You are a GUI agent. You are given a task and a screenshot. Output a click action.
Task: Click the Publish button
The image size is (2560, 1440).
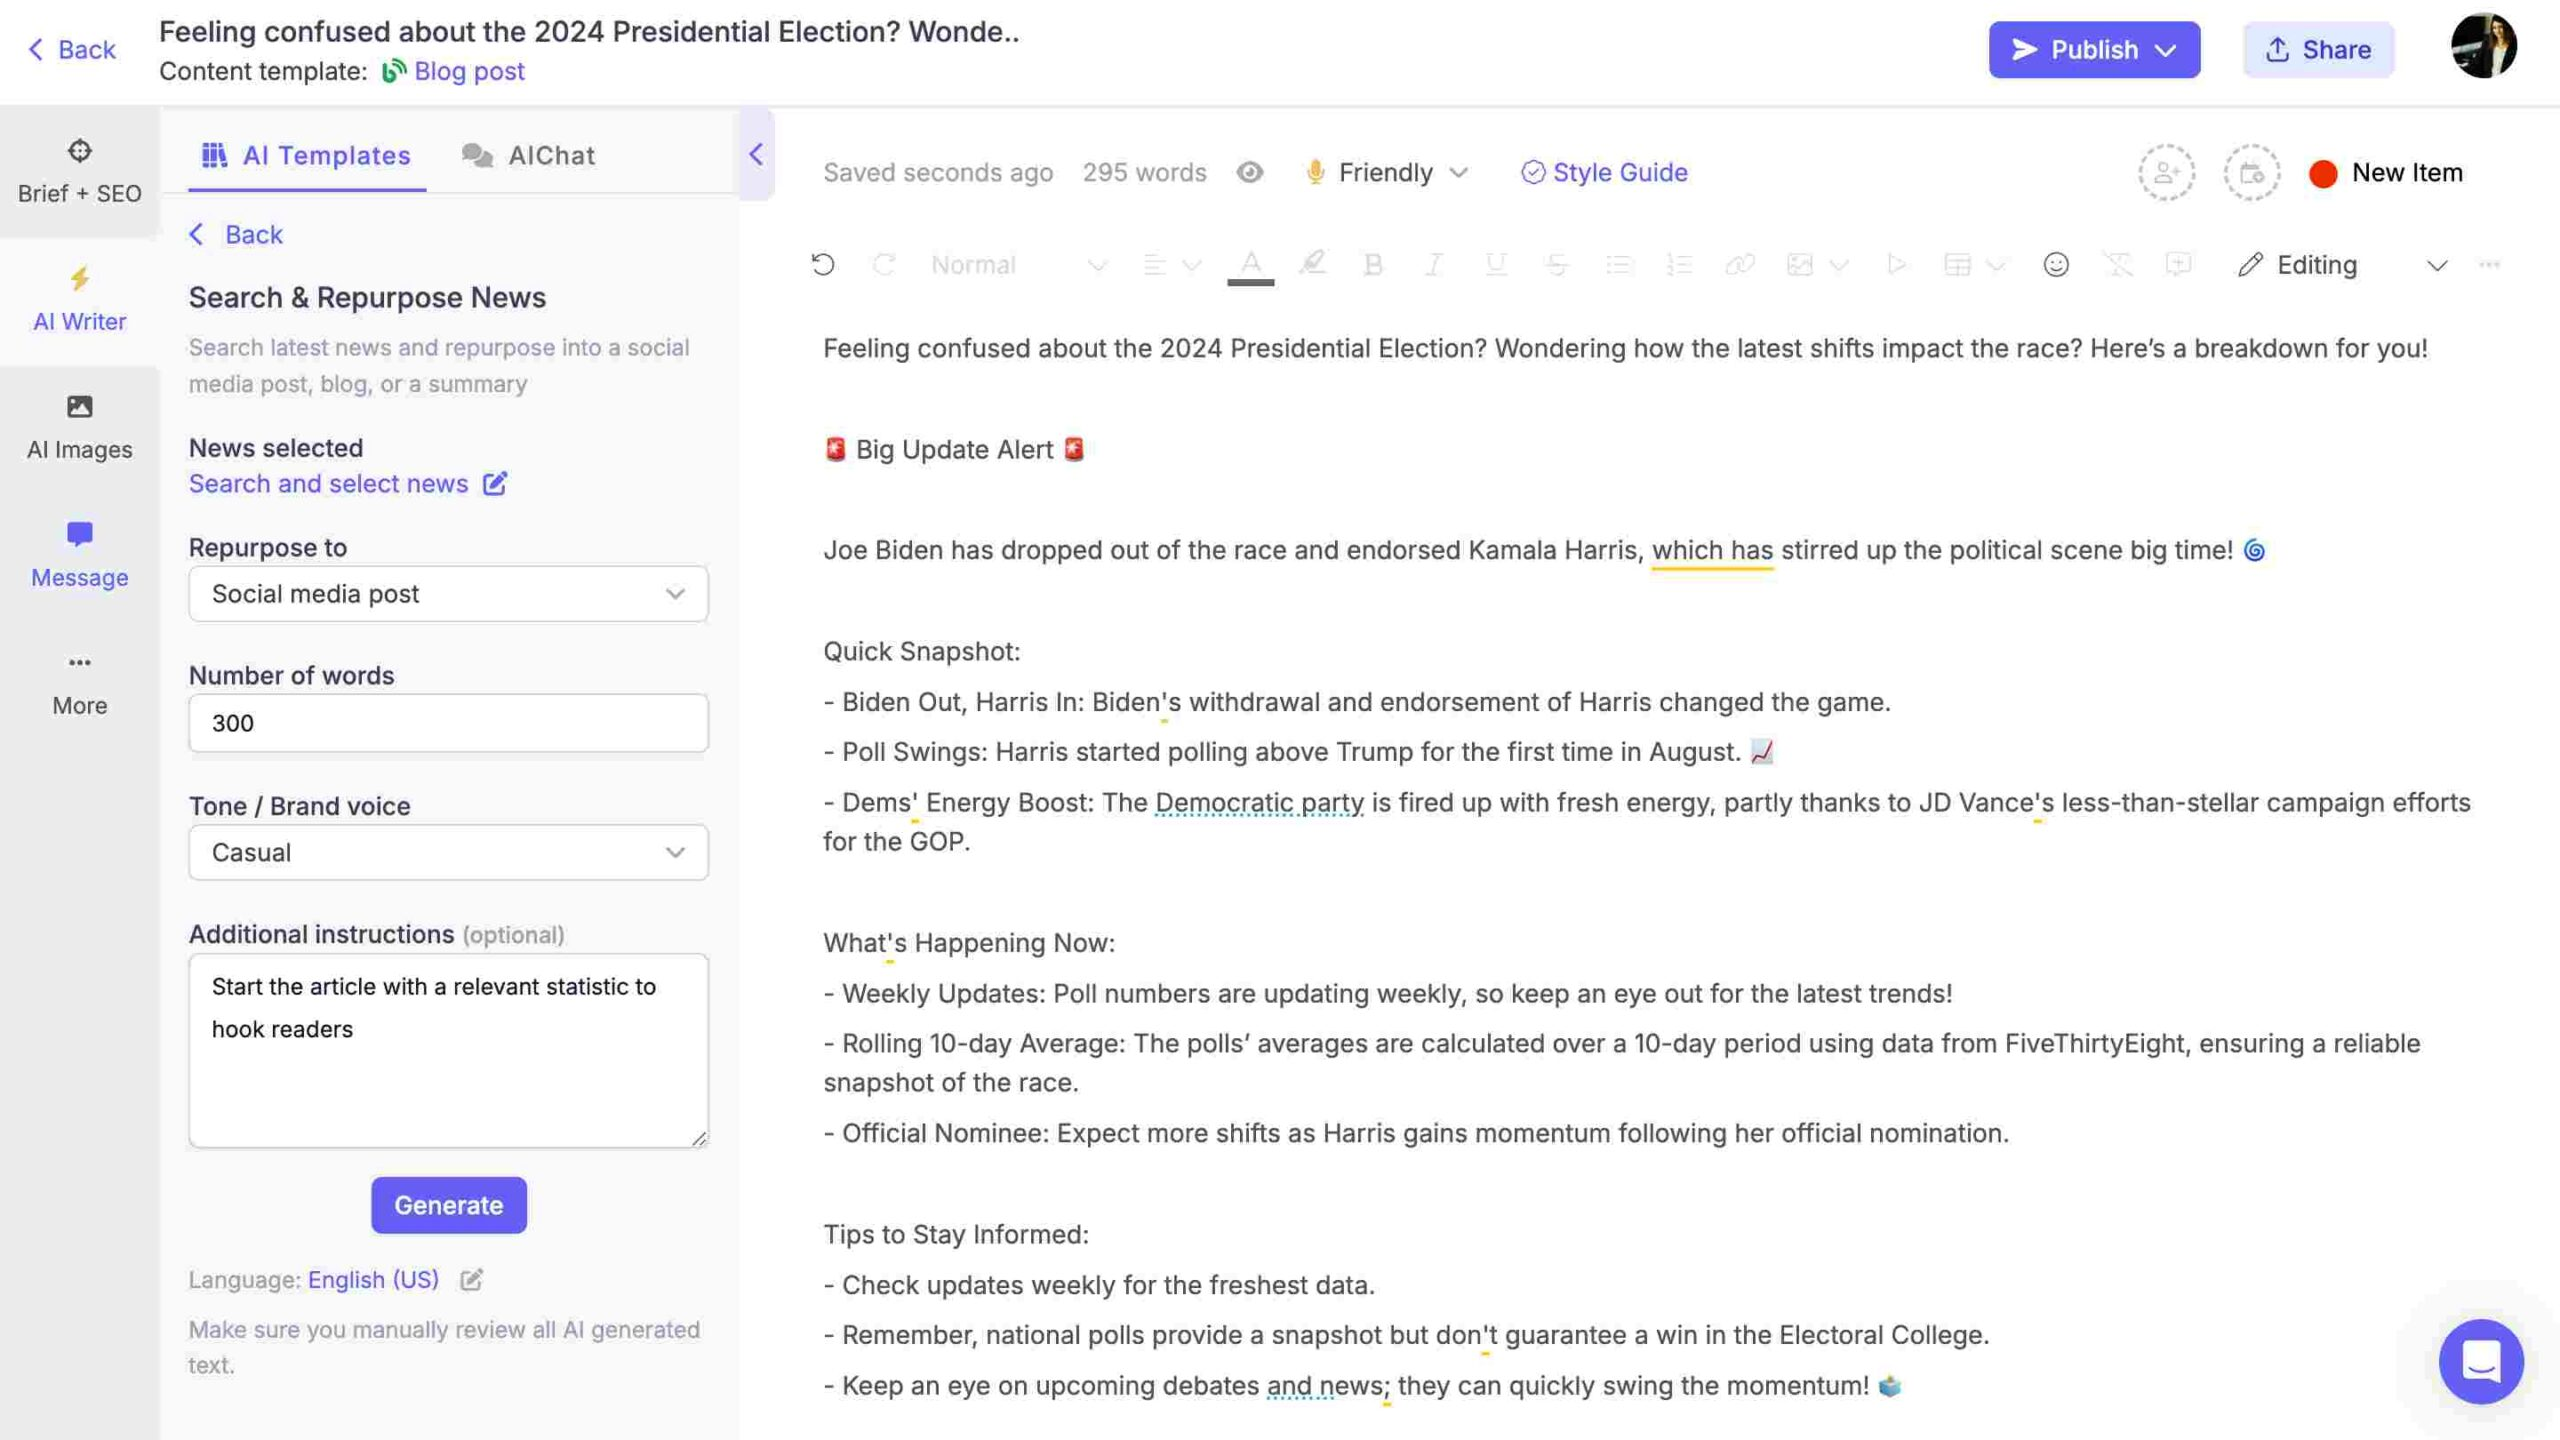pyautogui.click(x=2094, y=49)
